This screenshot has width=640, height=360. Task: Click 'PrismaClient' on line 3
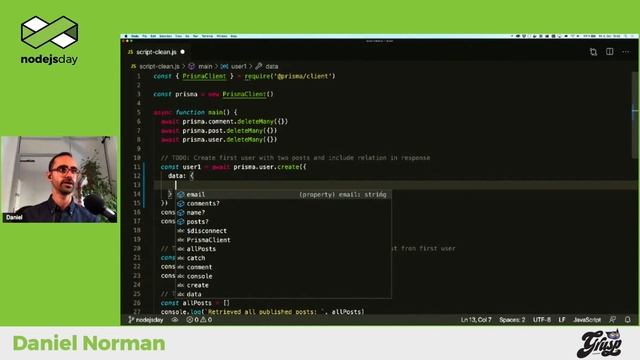tap(244, 94)
